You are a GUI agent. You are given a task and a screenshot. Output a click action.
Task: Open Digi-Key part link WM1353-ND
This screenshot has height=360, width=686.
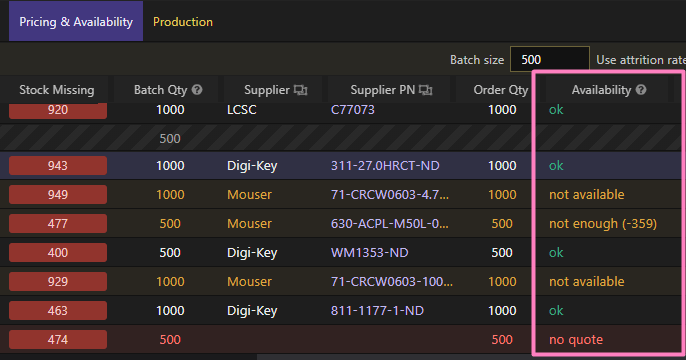tap(369, 252)
